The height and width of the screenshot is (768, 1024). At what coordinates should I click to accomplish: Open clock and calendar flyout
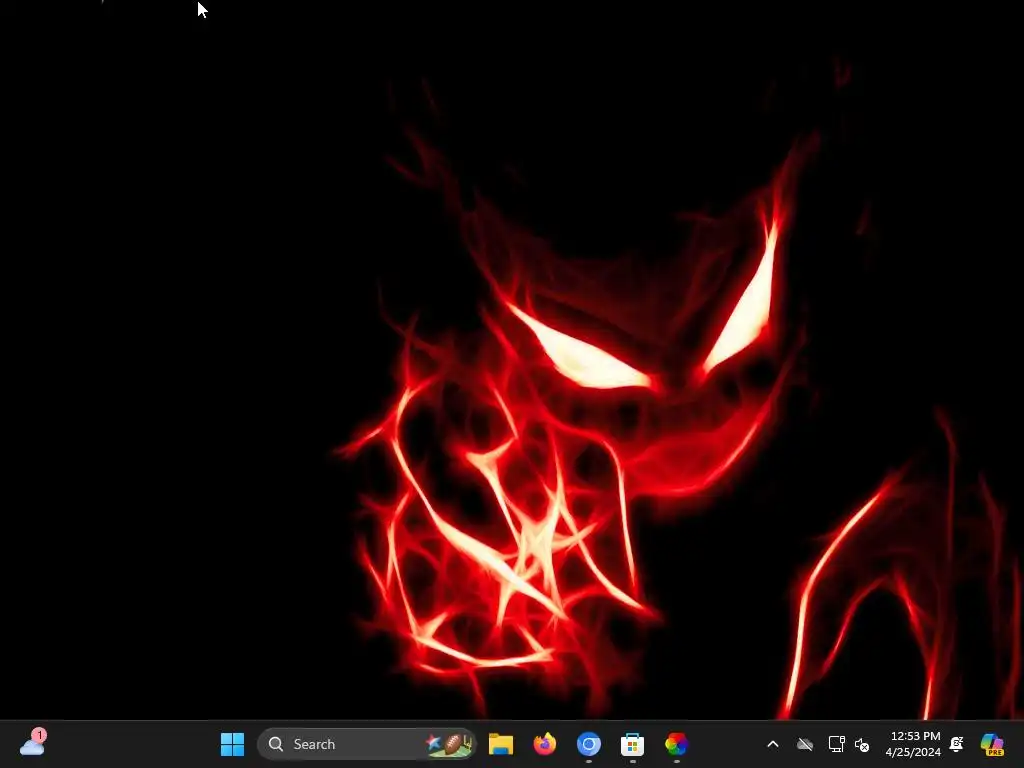tap(914, 744)
